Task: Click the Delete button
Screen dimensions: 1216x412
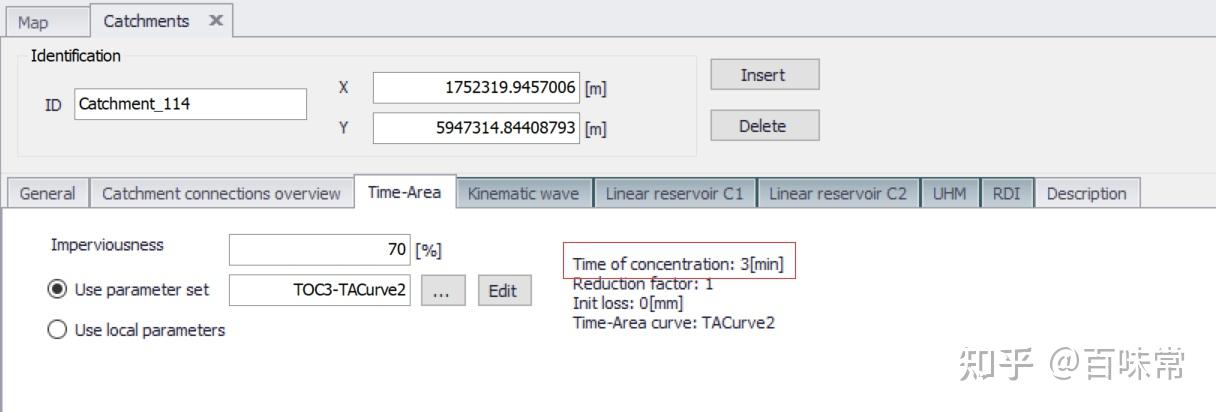Action: (765, 126)
